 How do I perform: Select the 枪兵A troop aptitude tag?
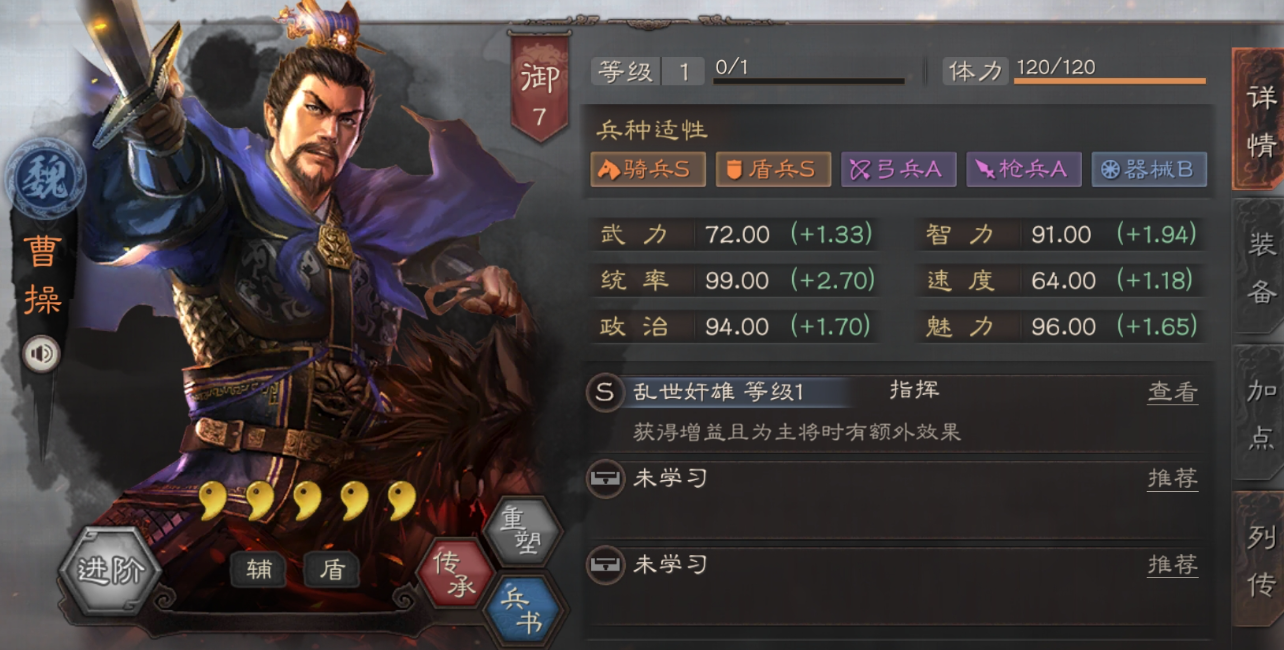pyautogui.click(x=1023, y=169)
